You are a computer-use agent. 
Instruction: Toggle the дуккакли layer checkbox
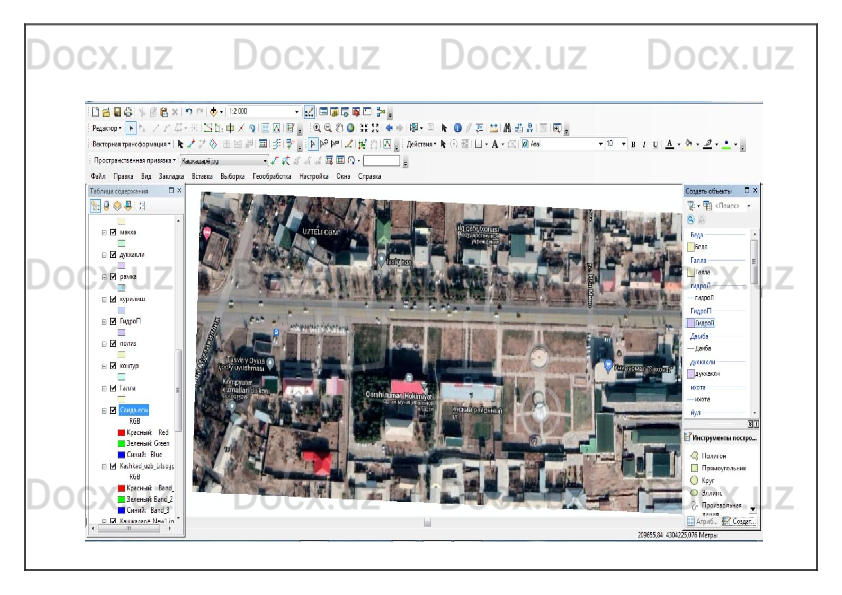113,254
